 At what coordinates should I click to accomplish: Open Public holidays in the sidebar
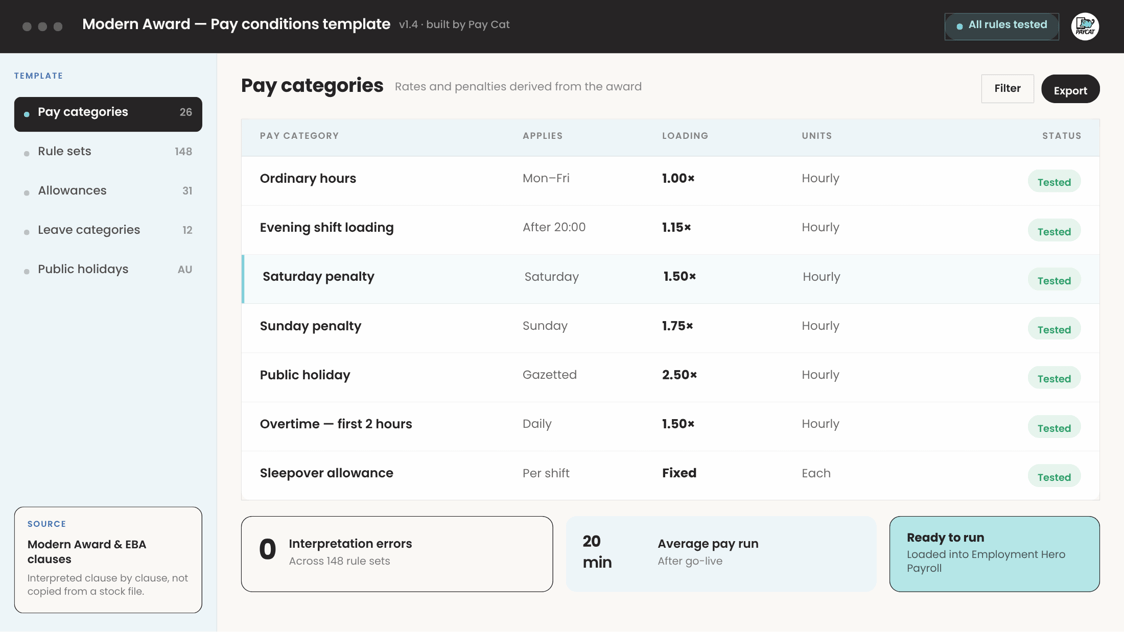click(x=108, y=270)
